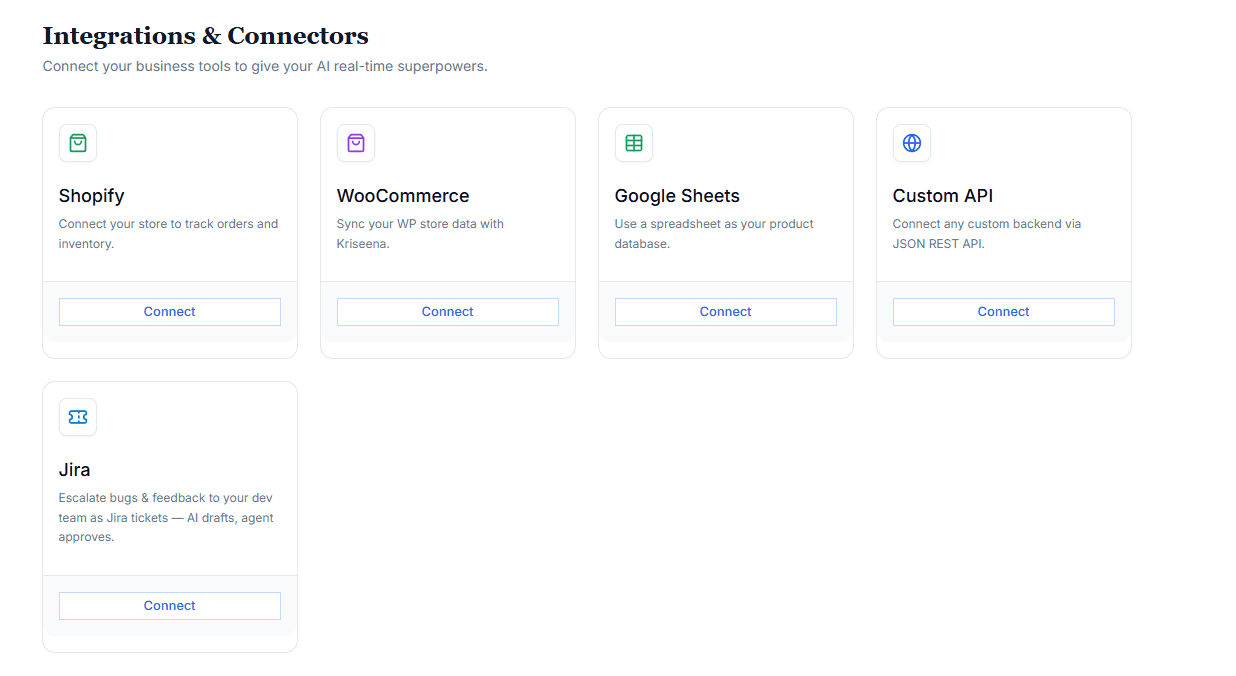The height and width of the screenshot is (676, 1236).
Task: Connect the Google Sheets integration
Action: 726,312
